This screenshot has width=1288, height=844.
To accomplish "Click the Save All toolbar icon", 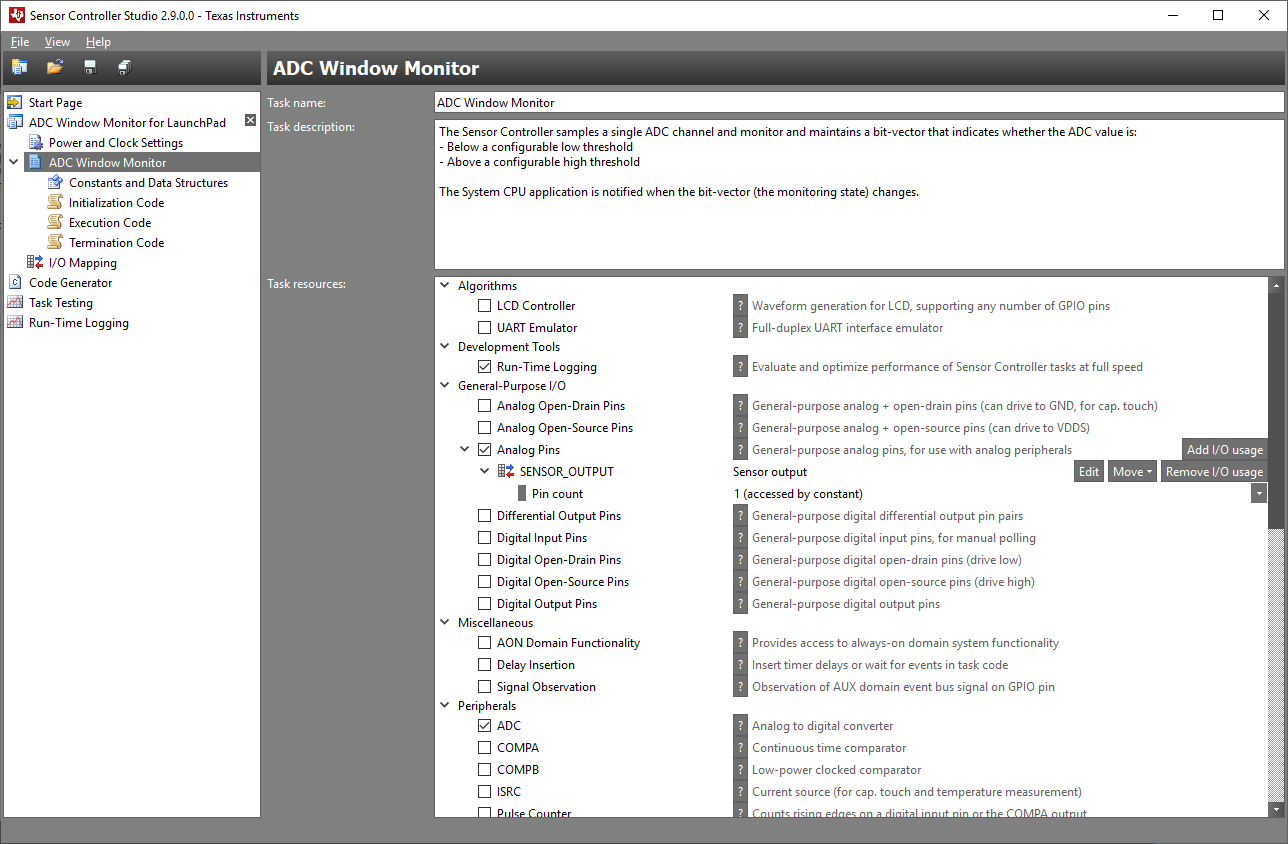I will click(x=124, y=68).
